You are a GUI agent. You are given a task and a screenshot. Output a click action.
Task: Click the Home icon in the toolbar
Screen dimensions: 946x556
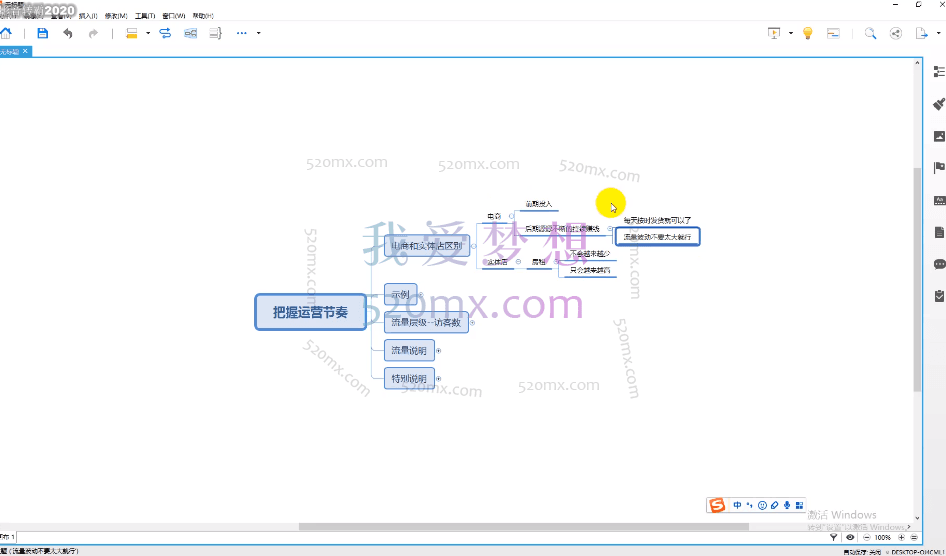coord(7,33)
